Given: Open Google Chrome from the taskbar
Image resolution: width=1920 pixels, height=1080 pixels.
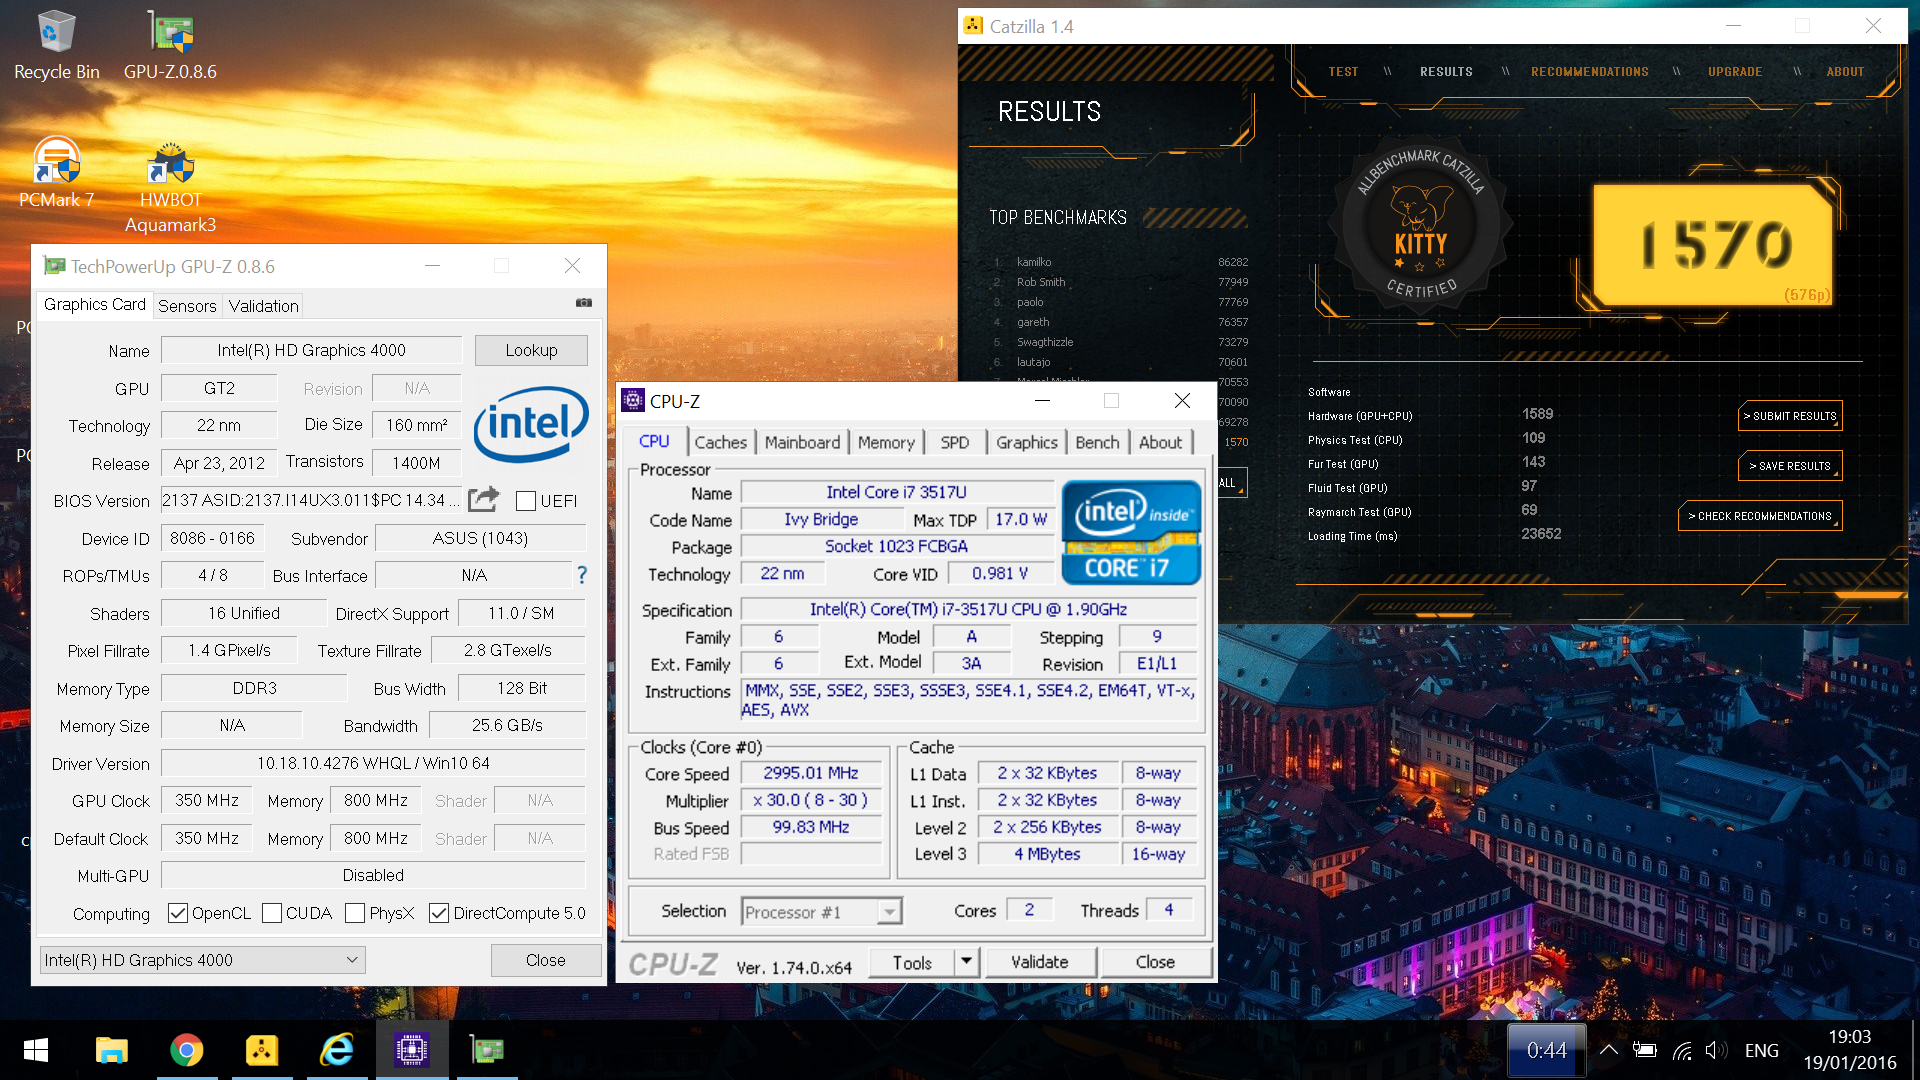Looking at the screenshot, I should click(186, 1050).
